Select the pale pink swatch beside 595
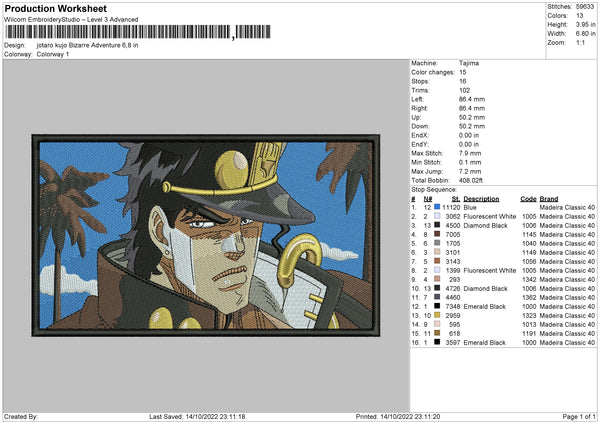The width and height of the screenshot is (600, 424). pyautogui.click(x=437, y=324)
